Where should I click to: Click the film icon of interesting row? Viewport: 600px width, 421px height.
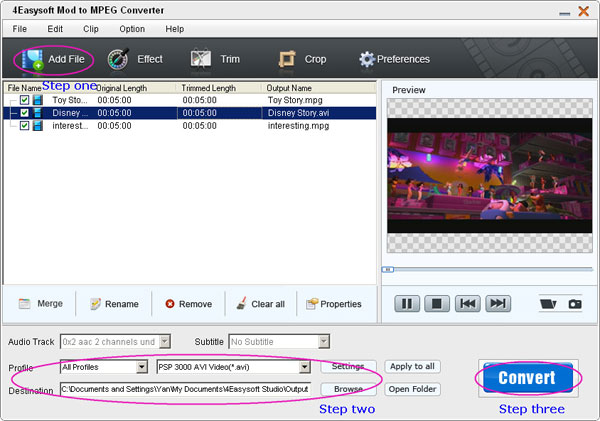tap(38, 126)
